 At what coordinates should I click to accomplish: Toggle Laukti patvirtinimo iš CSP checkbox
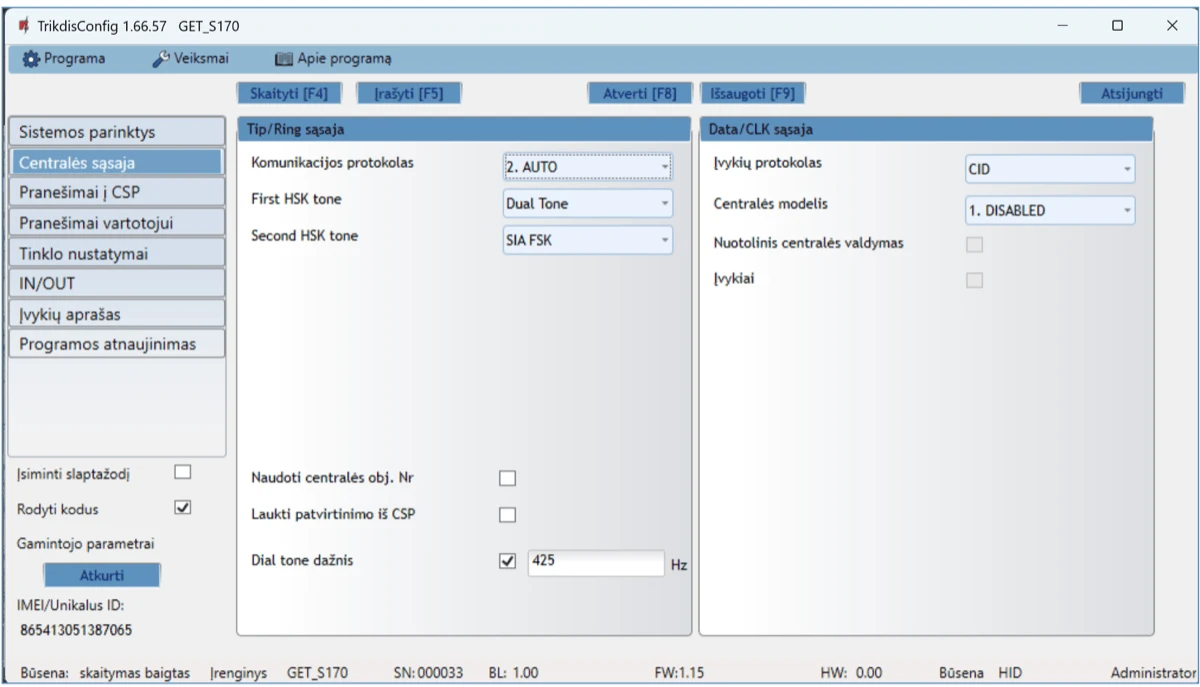click(508, 515)
